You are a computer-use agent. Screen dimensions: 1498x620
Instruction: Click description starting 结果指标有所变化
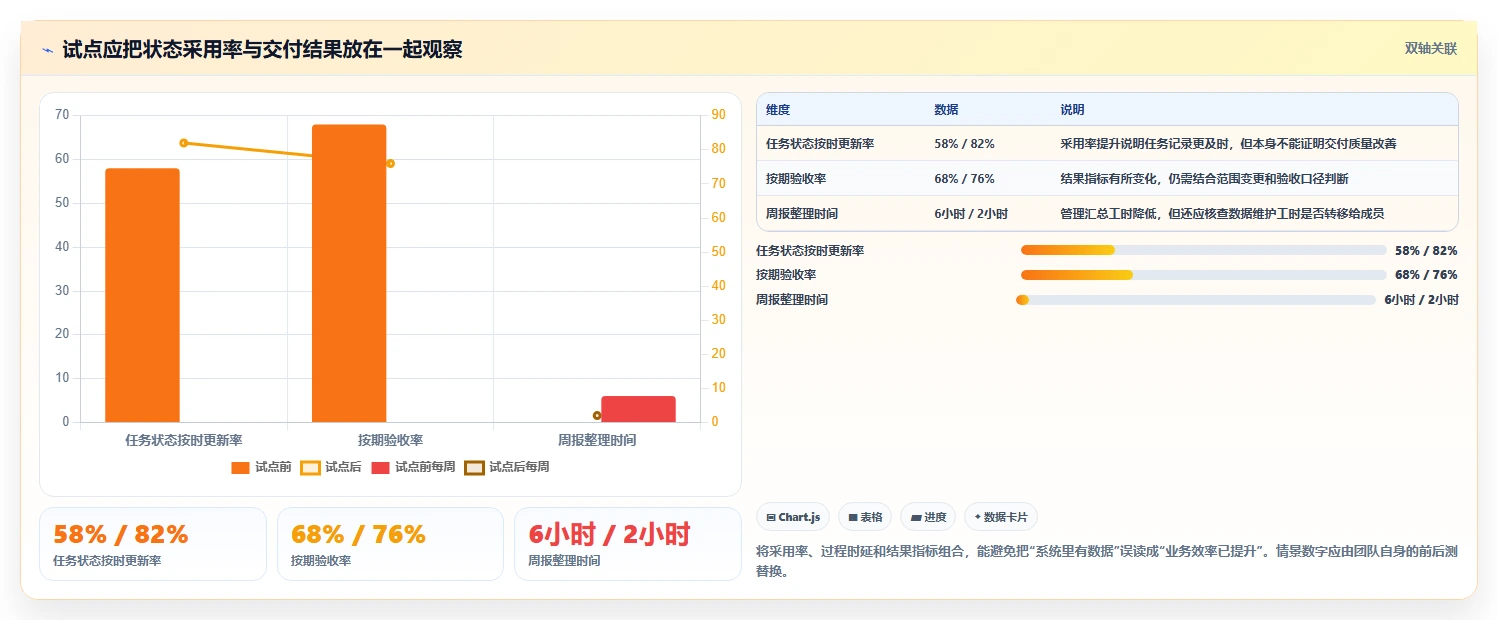click(1204, 179)
